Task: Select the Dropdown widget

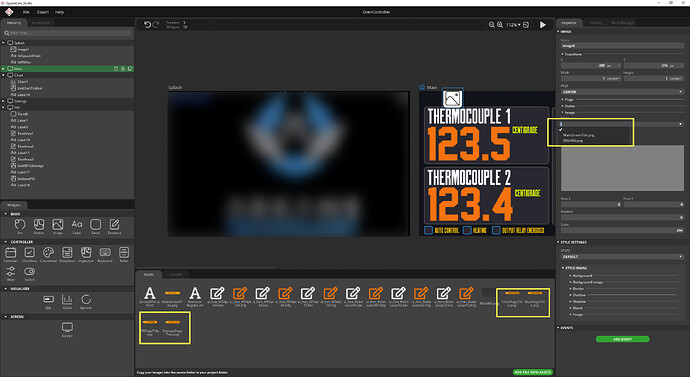Action: 67,254
